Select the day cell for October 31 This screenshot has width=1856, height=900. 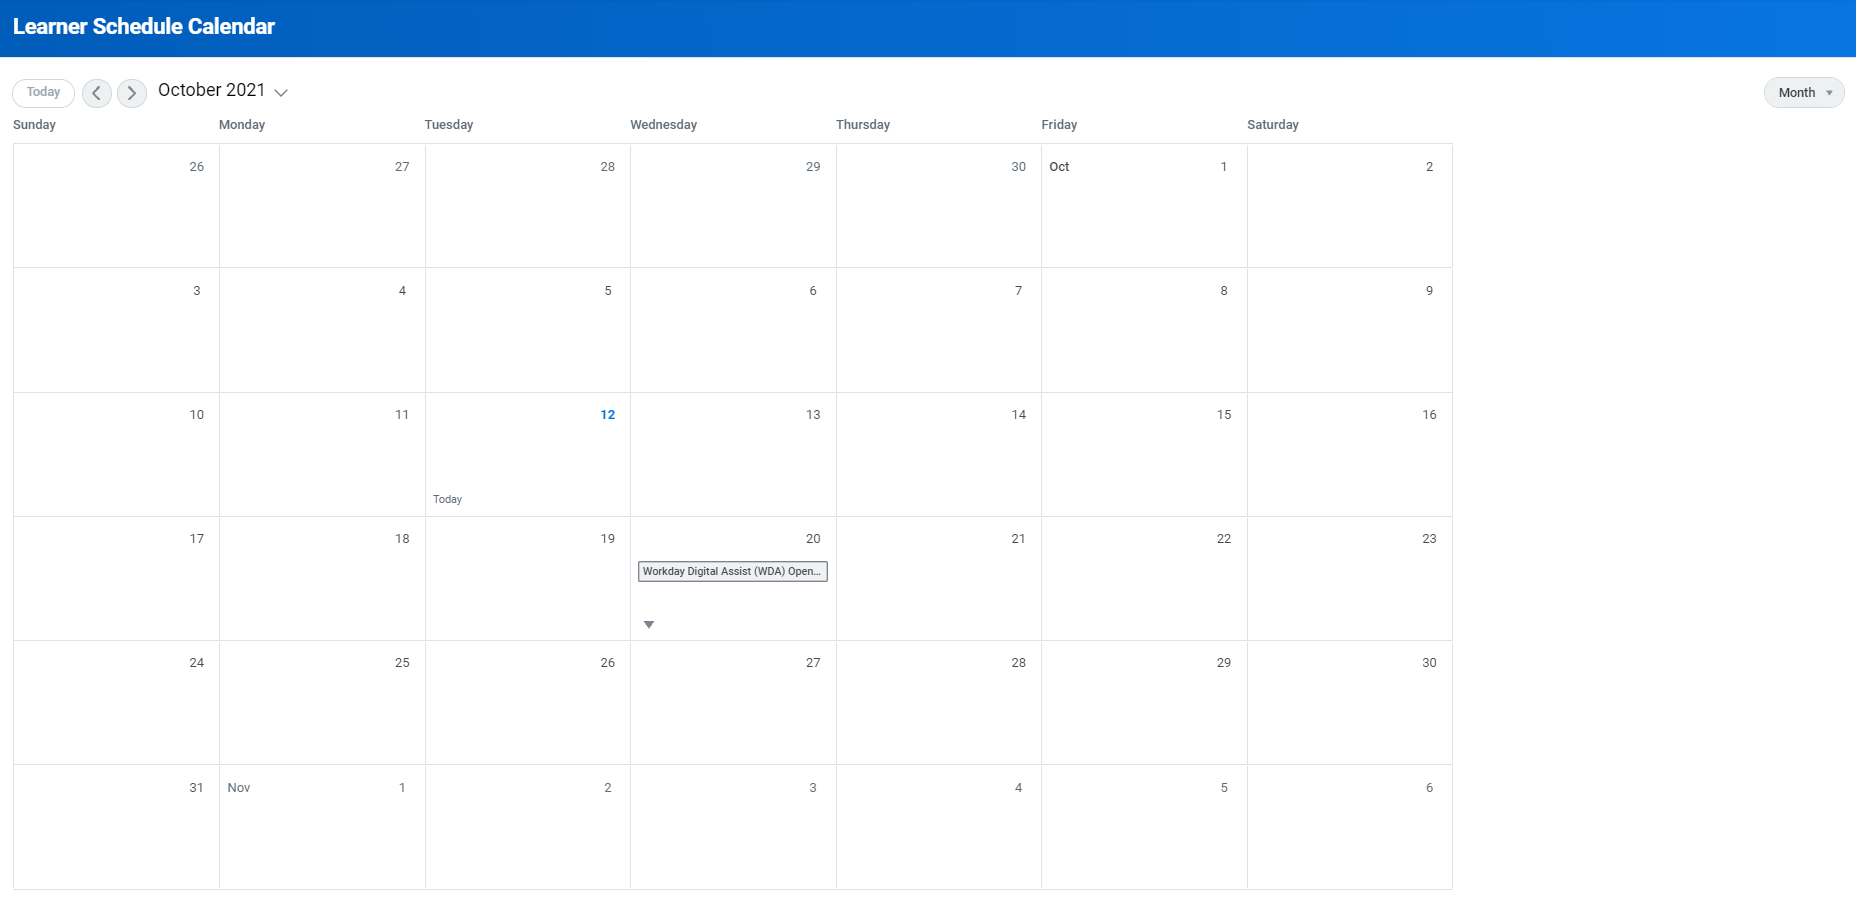point(116,827)
